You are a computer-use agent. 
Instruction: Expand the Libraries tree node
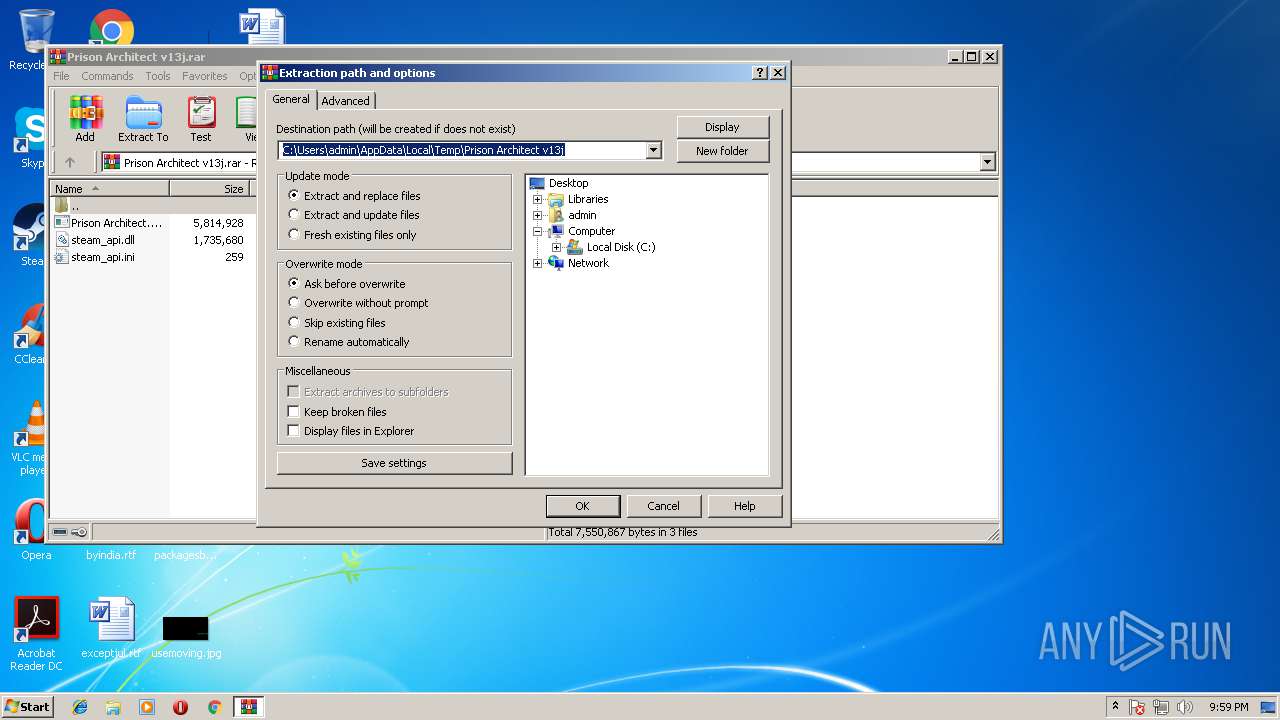[x=537, y=199]
